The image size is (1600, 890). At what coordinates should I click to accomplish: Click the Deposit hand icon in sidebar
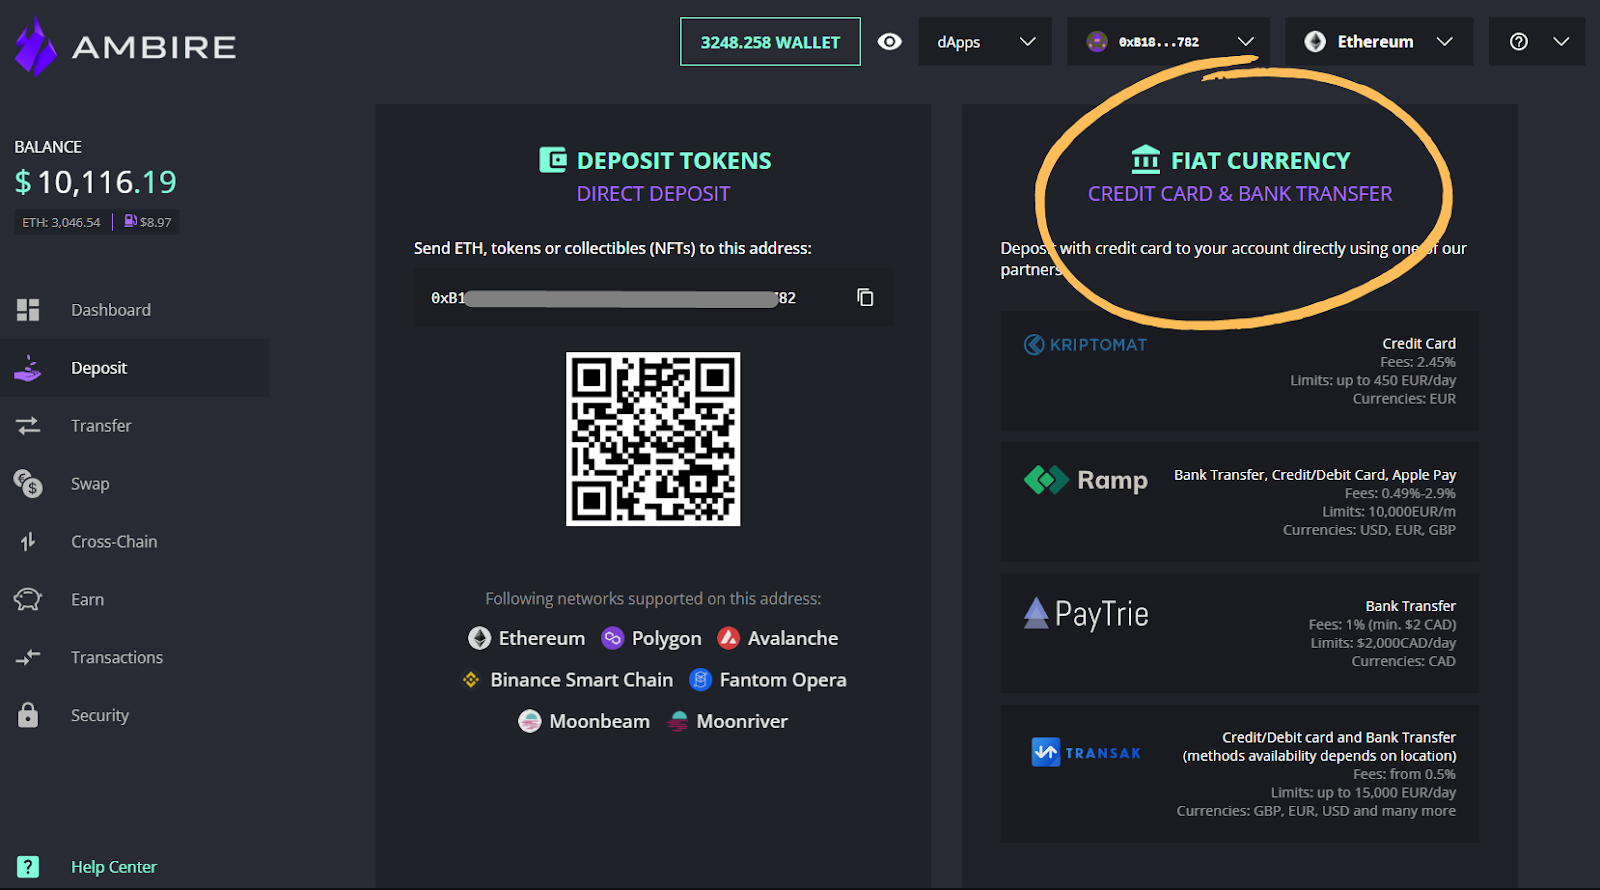(x=28, y=368)
